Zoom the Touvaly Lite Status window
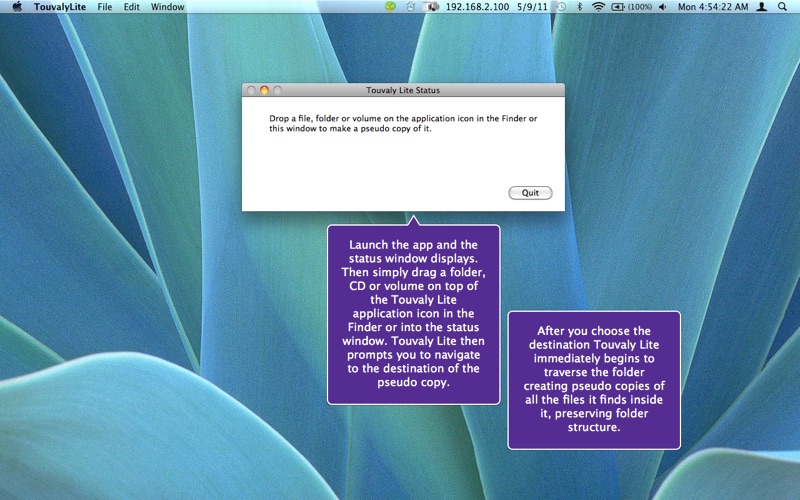Viewport: 800px width, 500px height. tap(278, 90)
